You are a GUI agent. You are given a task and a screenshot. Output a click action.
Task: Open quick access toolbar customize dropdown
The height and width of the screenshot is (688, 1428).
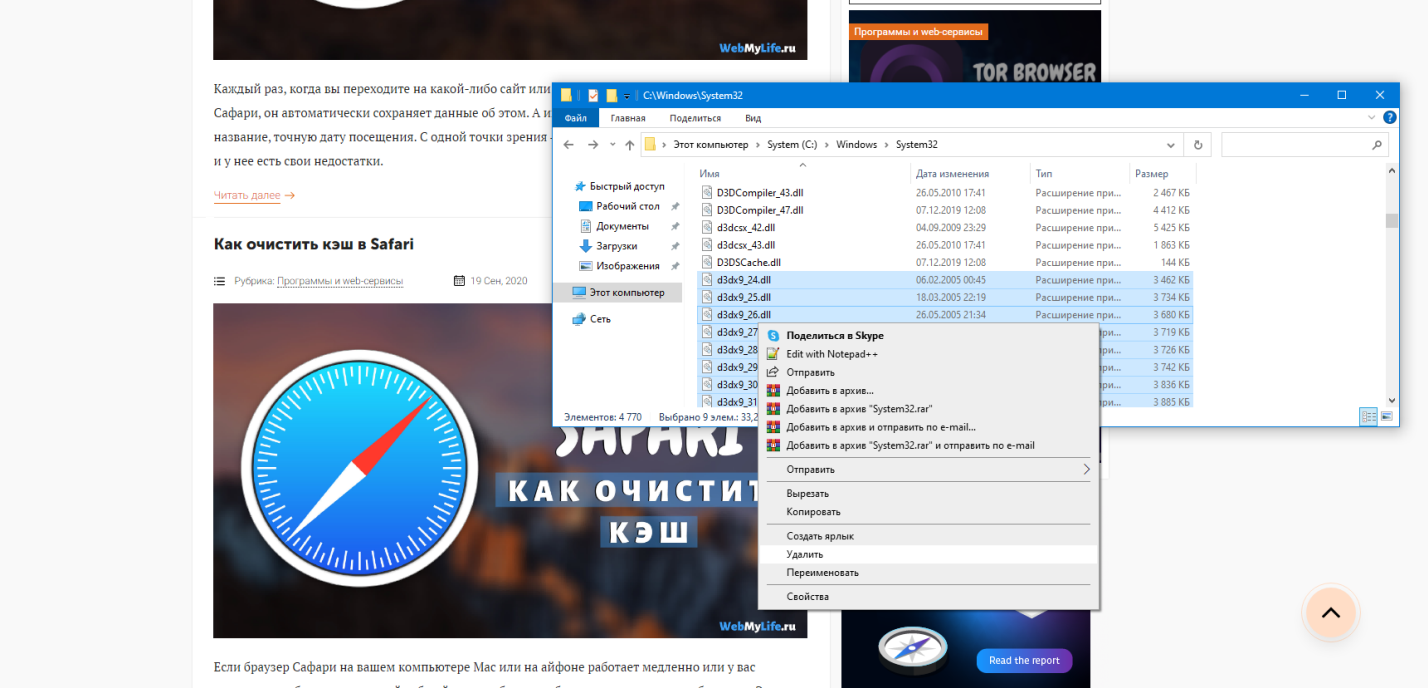pyautogui.click(x=627, y=96)
